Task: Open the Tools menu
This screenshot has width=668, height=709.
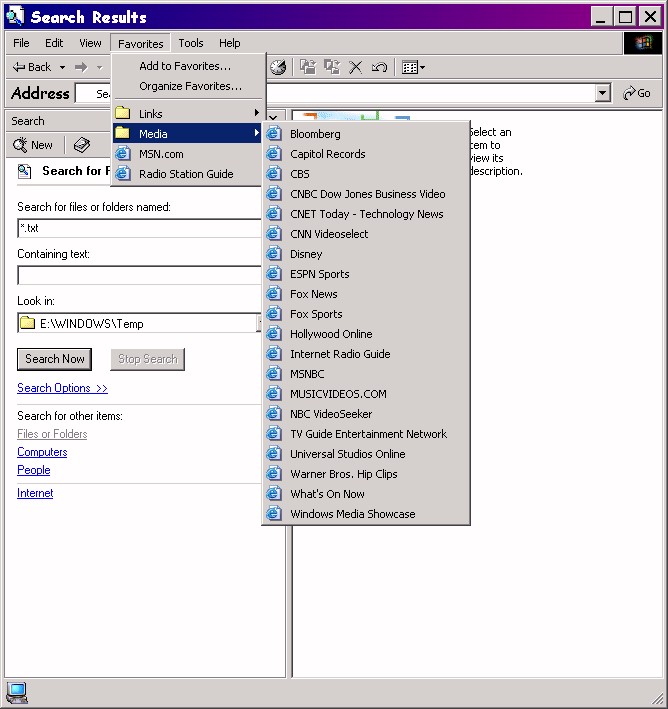Action: click(190, 43)
